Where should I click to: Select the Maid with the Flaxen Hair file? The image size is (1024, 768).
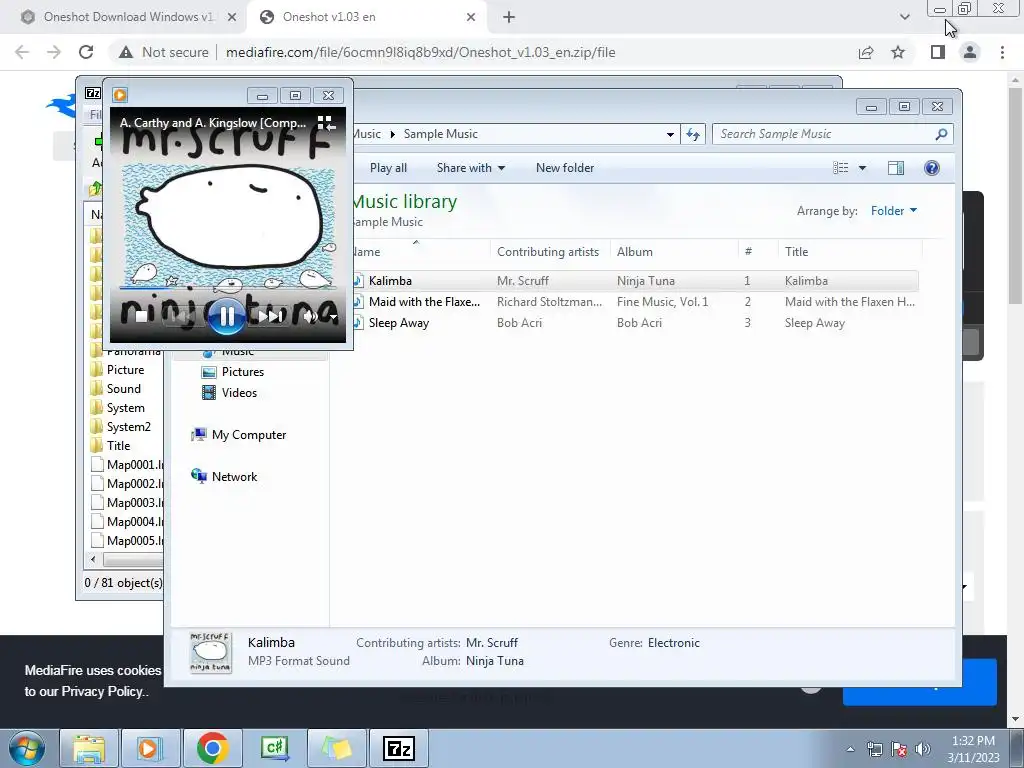tap(635, 302)
